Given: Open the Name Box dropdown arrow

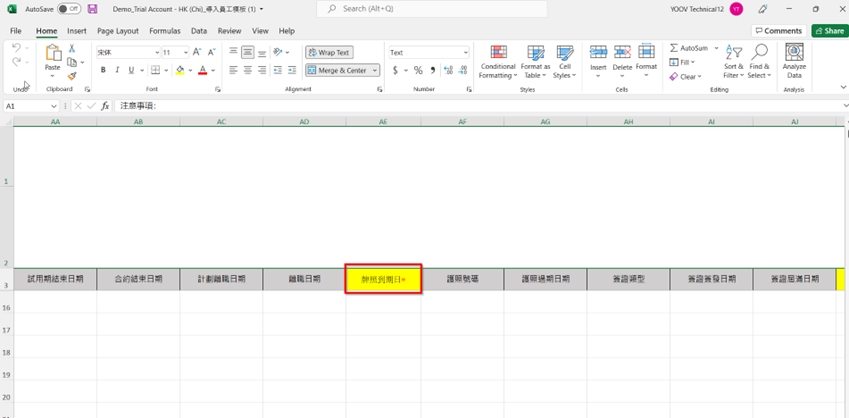Looking at the screenshot, I should [x=54, y=106].
